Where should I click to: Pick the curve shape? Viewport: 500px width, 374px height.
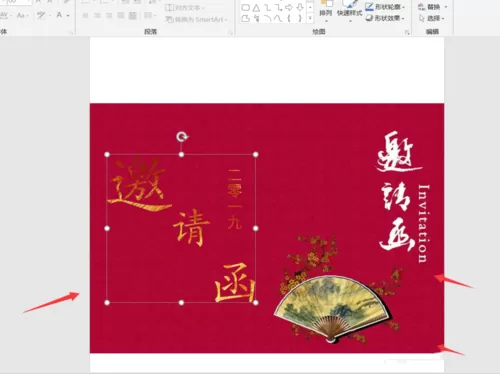278,18
